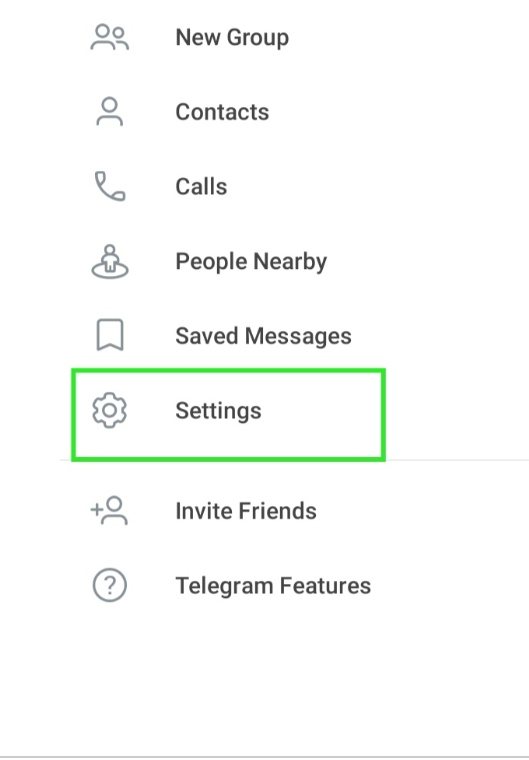Click blank row area beside Invite Friends
This screenshot has height=760, width=529.
click(423, 511)
